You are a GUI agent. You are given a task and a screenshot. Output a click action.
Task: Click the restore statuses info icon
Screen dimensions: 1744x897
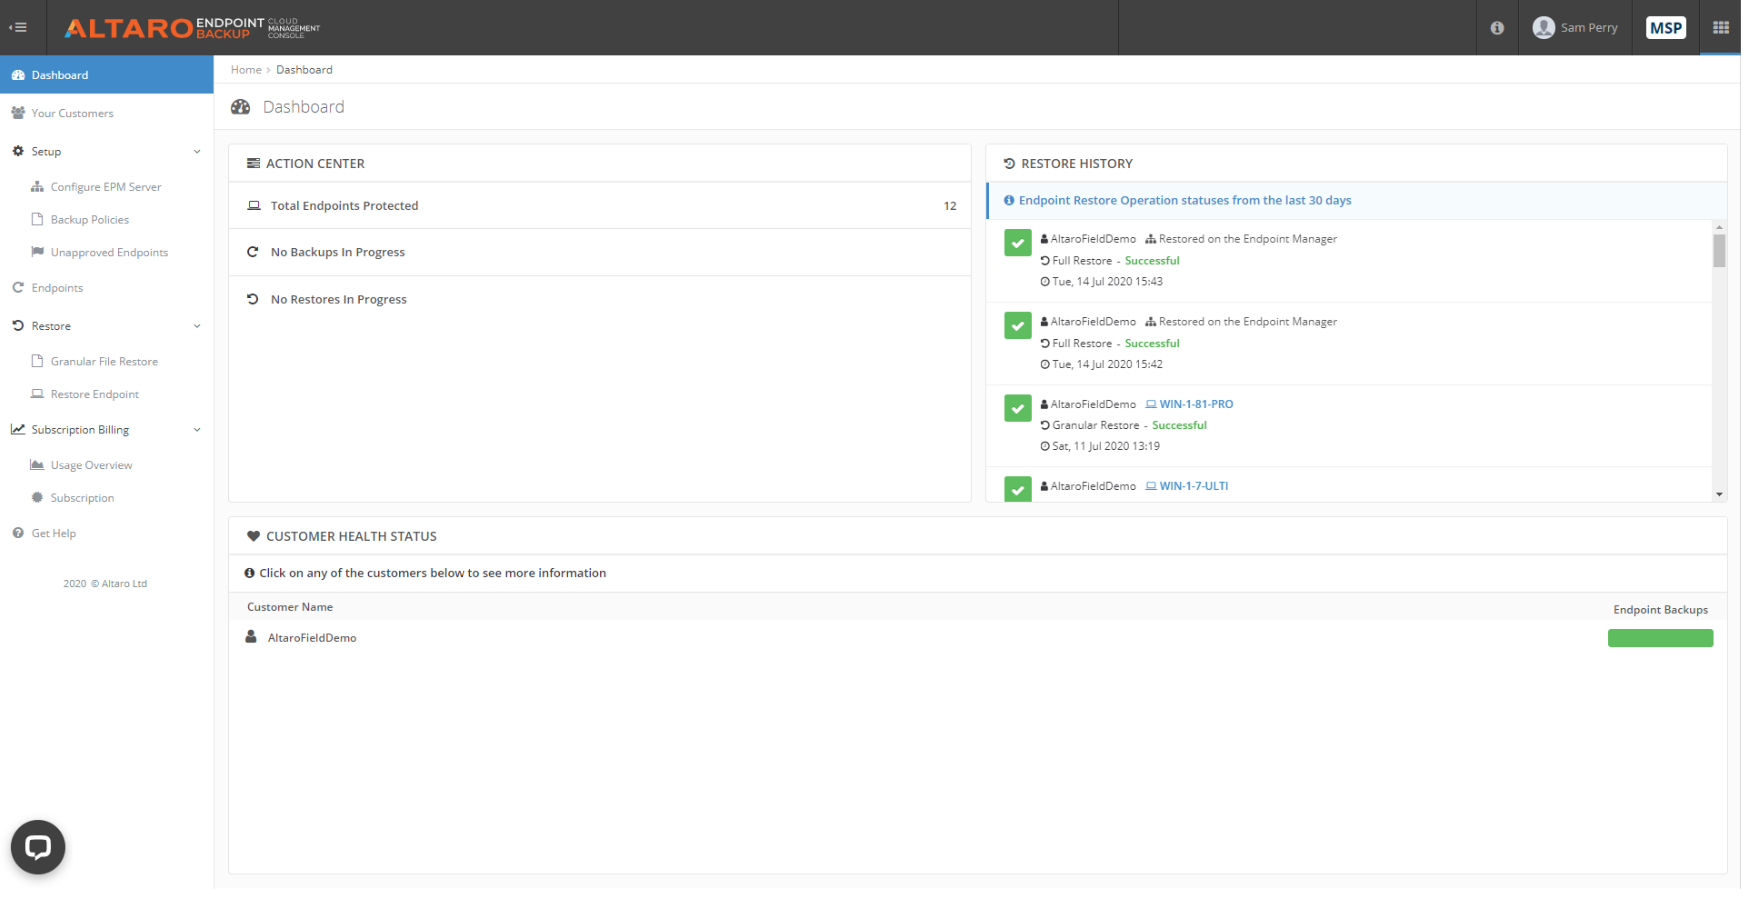(x=1009, y=201)
